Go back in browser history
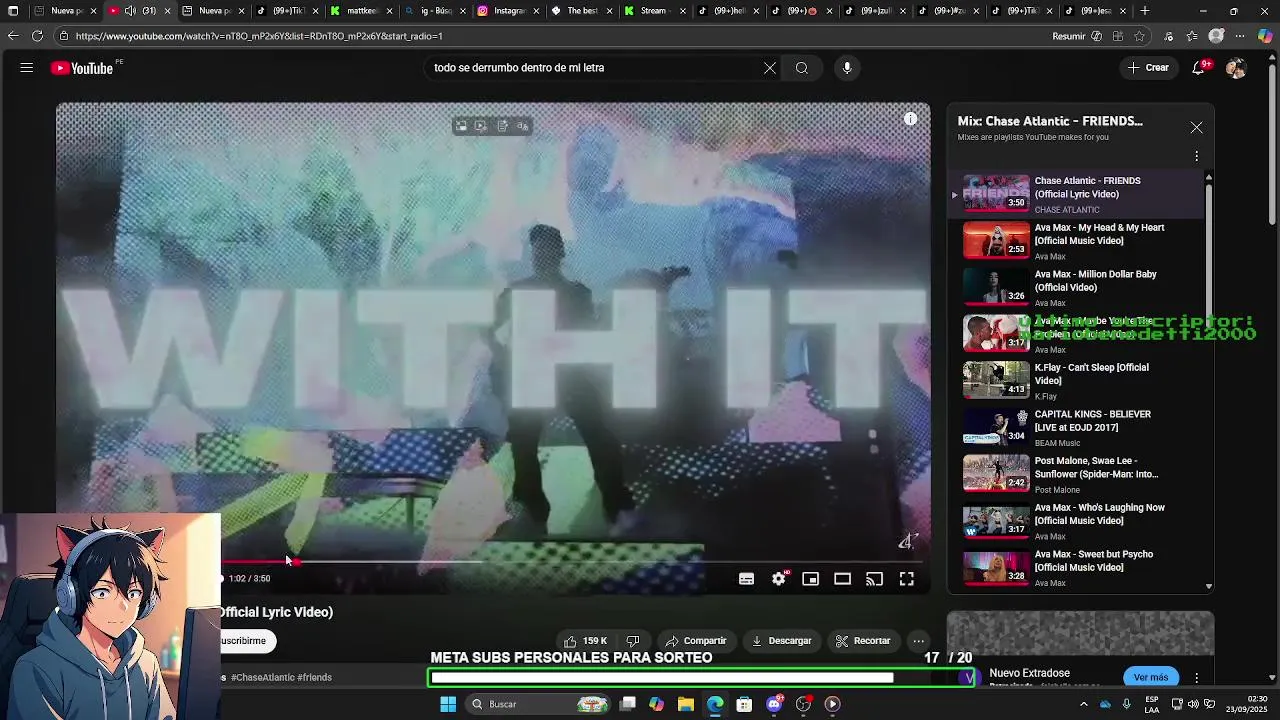 13,36
